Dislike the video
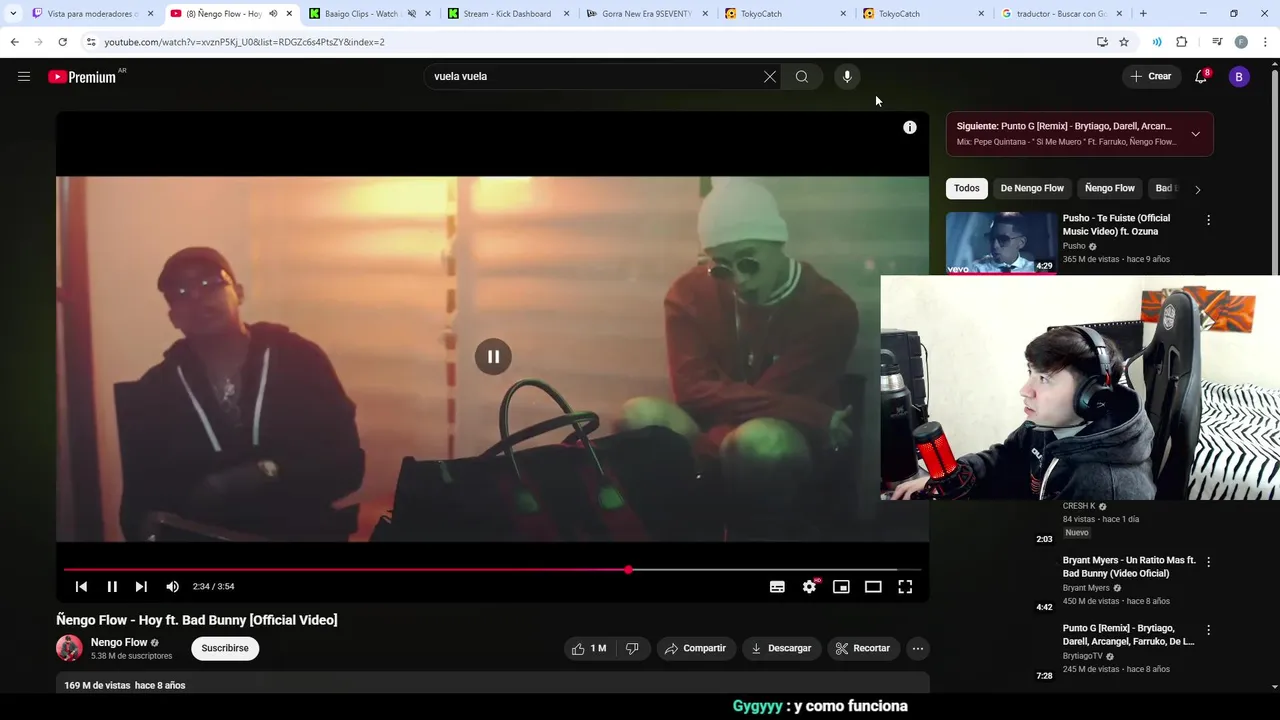 tap(632, 648)
